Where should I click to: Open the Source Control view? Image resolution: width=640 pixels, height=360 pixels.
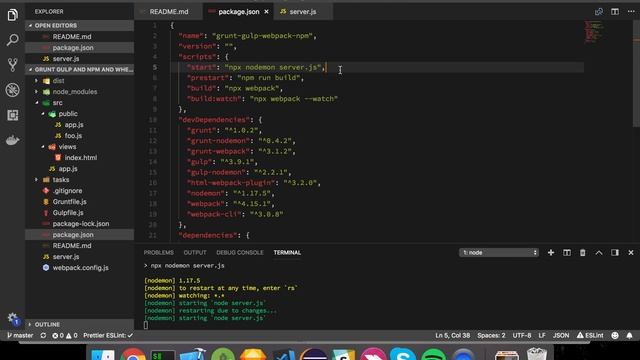[13, 65]
